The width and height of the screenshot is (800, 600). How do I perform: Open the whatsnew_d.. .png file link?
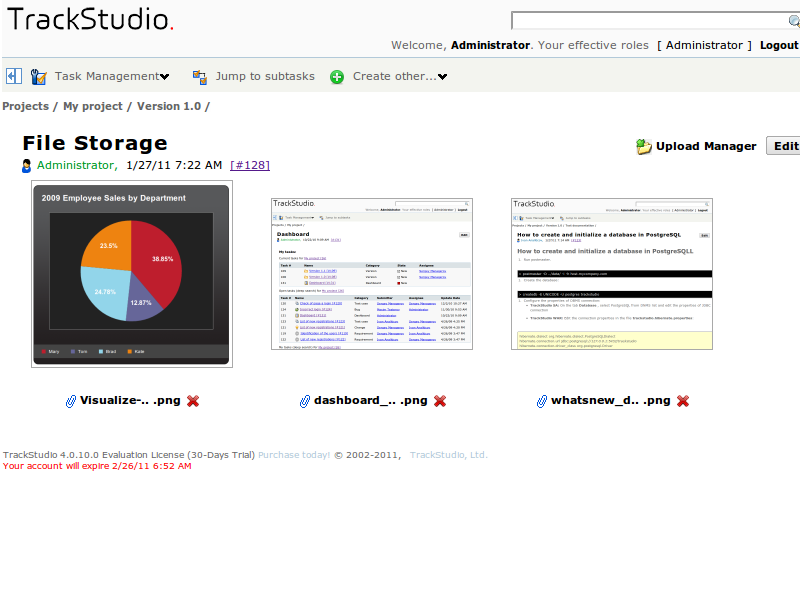pos(611,401)
